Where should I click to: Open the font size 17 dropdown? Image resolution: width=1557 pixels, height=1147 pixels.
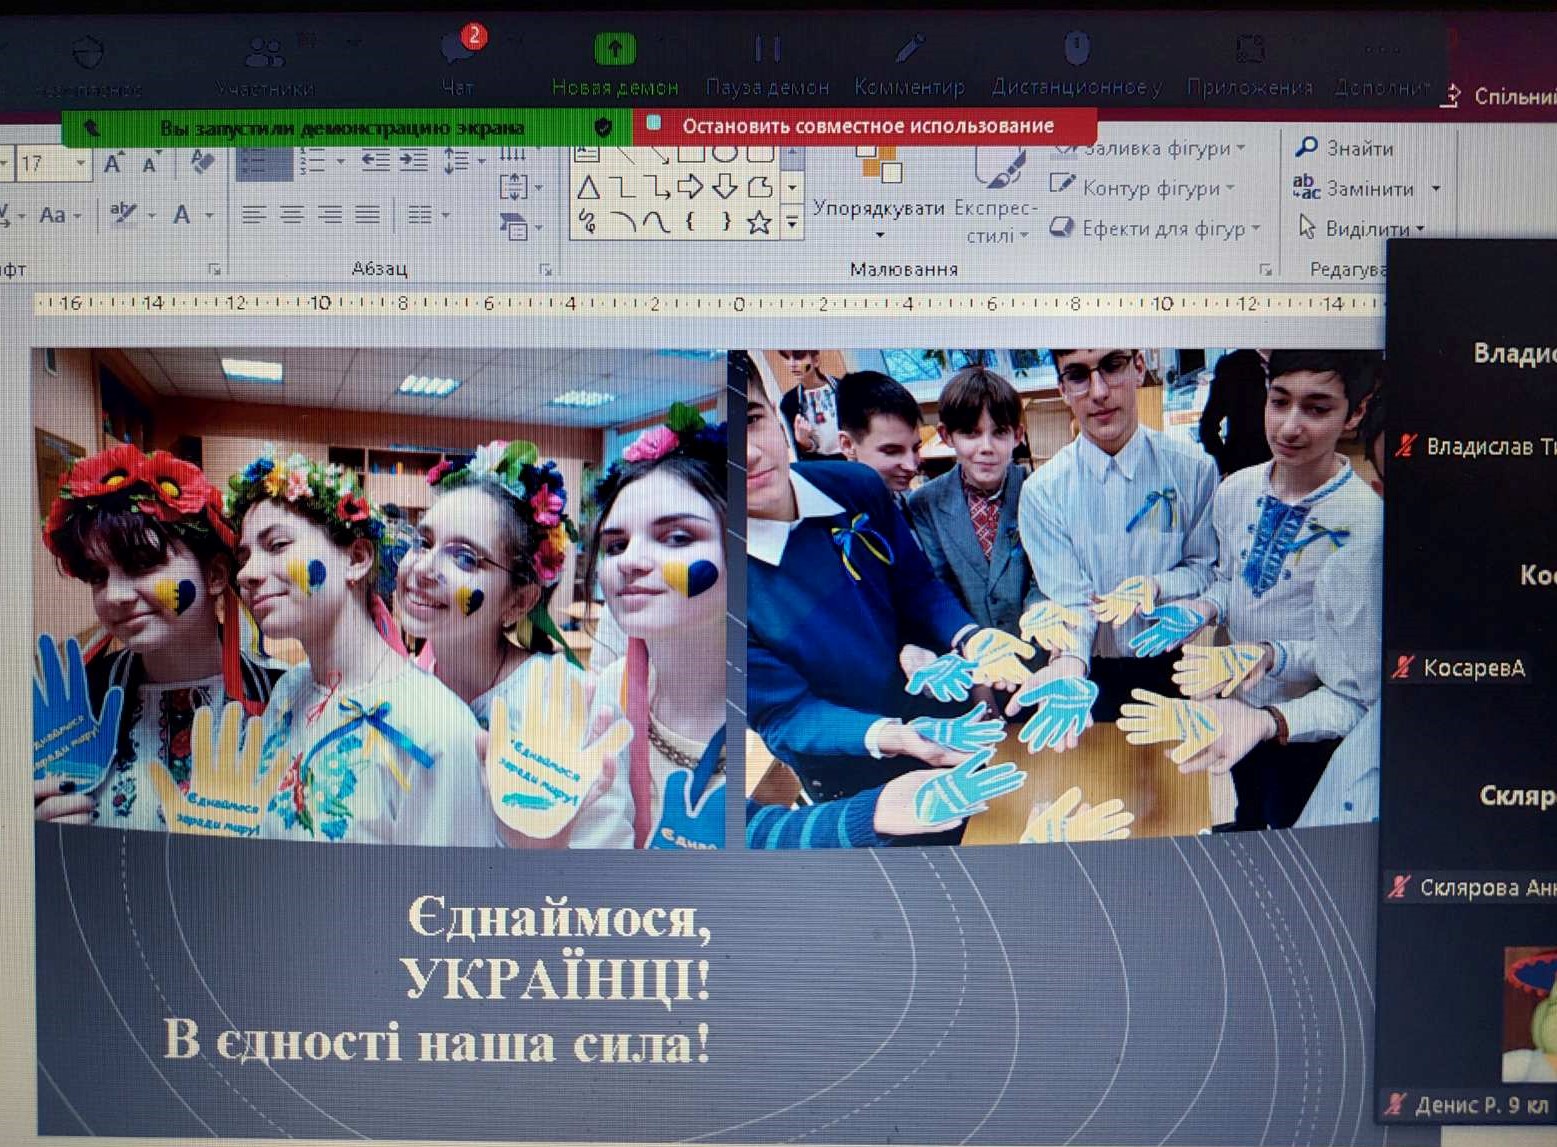pyautogui.click(x=81, y=163)
